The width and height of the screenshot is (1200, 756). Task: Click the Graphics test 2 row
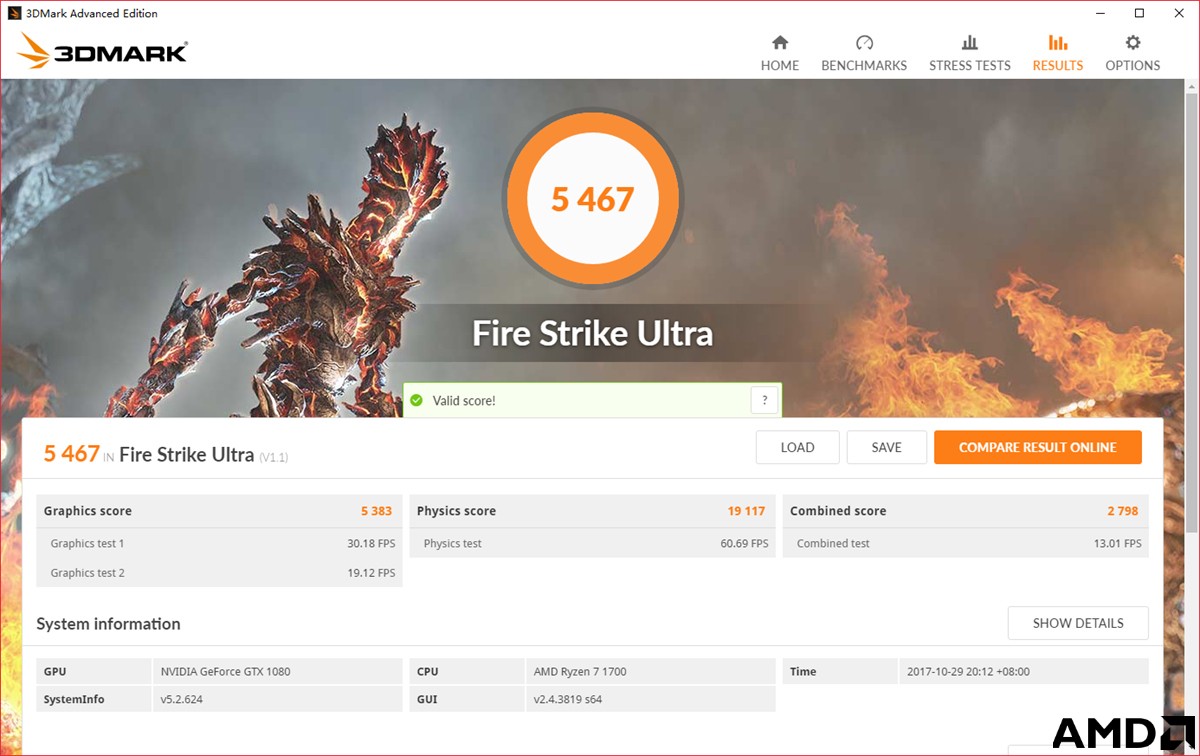[x=220, y=573]
